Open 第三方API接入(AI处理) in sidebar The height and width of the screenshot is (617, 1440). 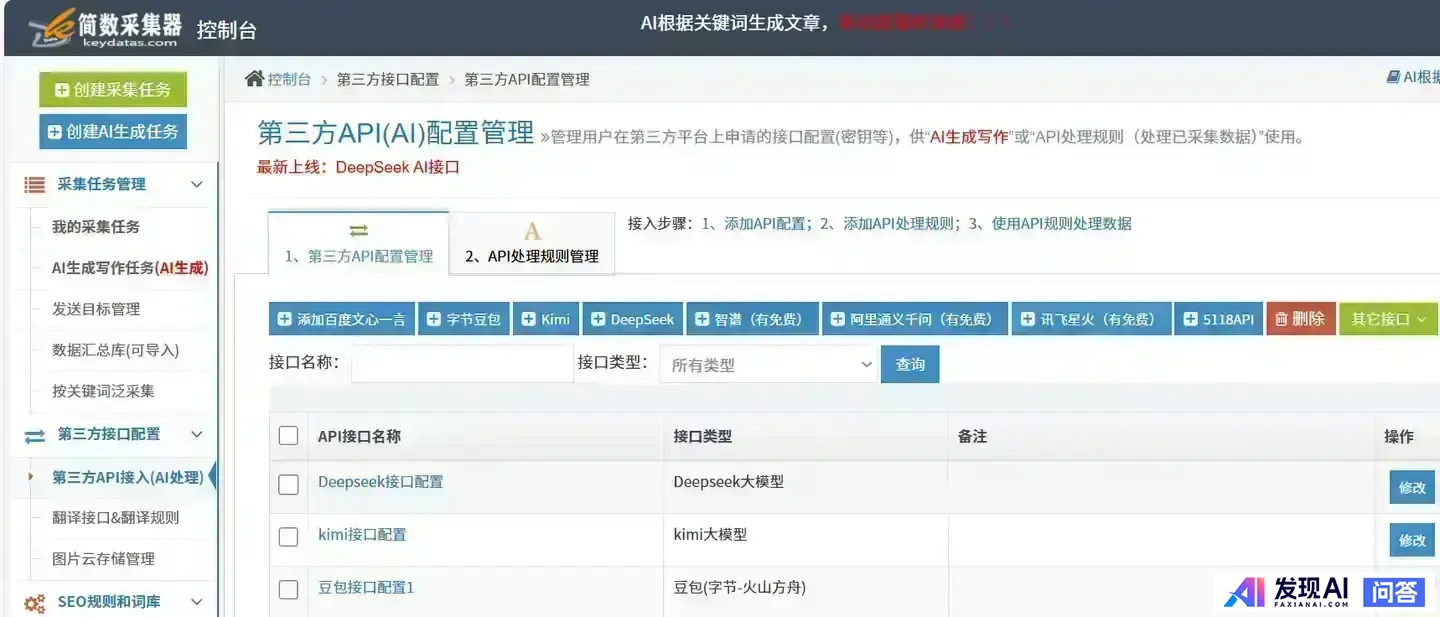click(x=127, y=477)
